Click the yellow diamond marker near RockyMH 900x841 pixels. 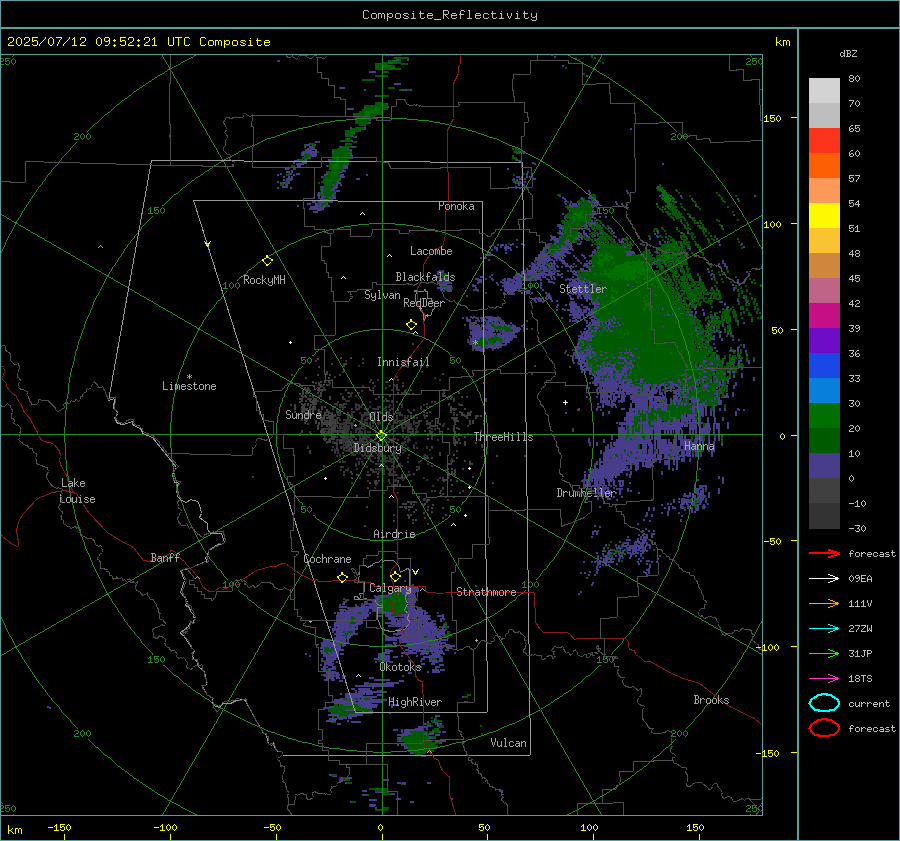coord(267,261)
